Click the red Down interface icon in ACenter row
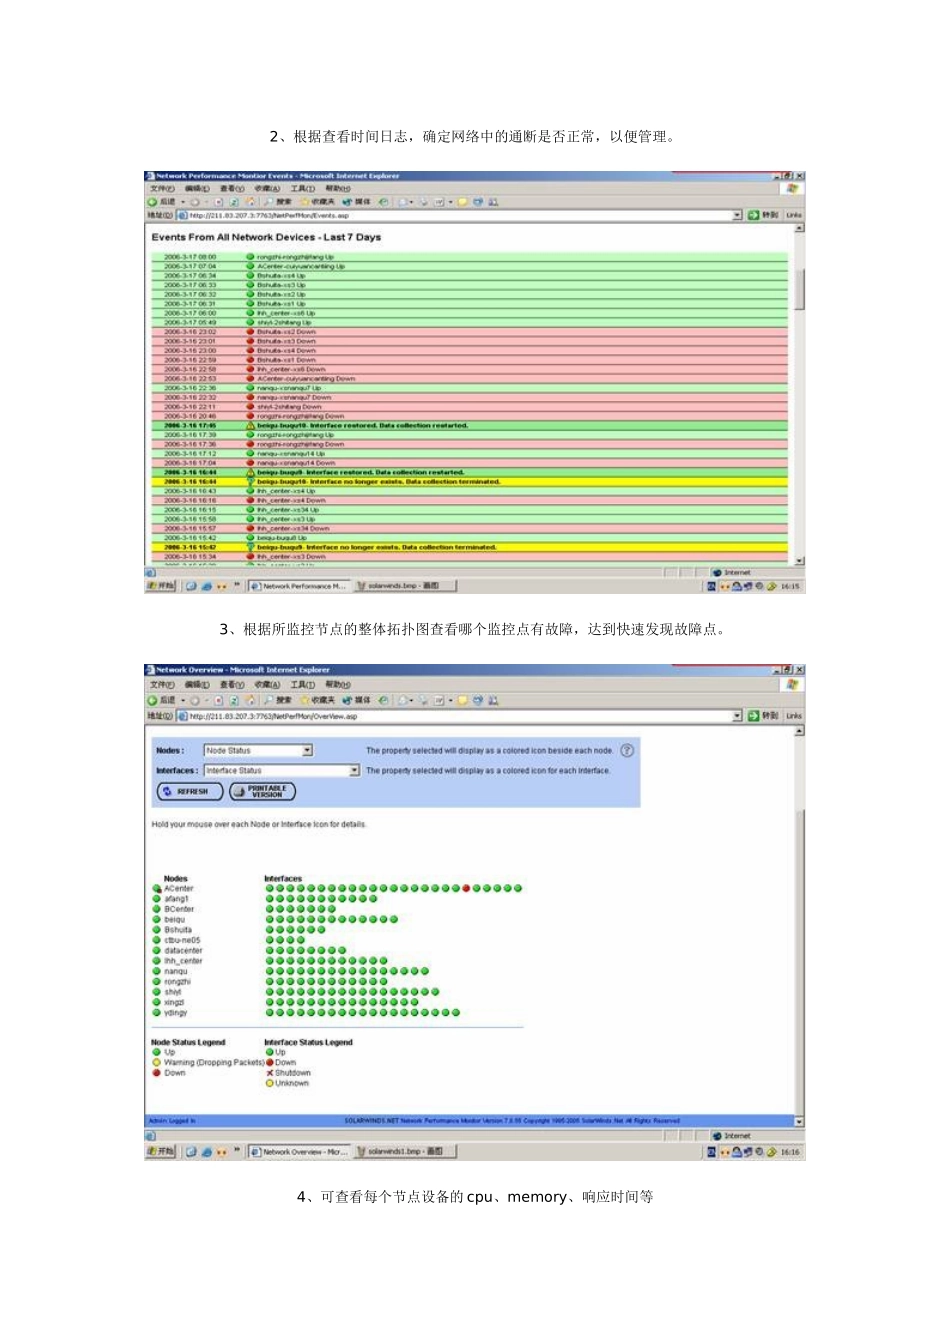The image size is (950, 1344). 466,888
